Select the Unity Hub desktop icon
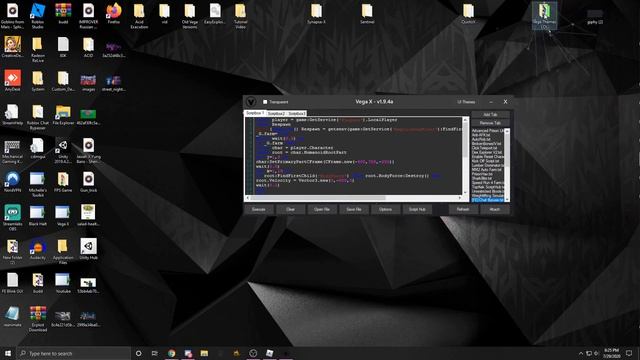The image size is (640, 360). 88,249
